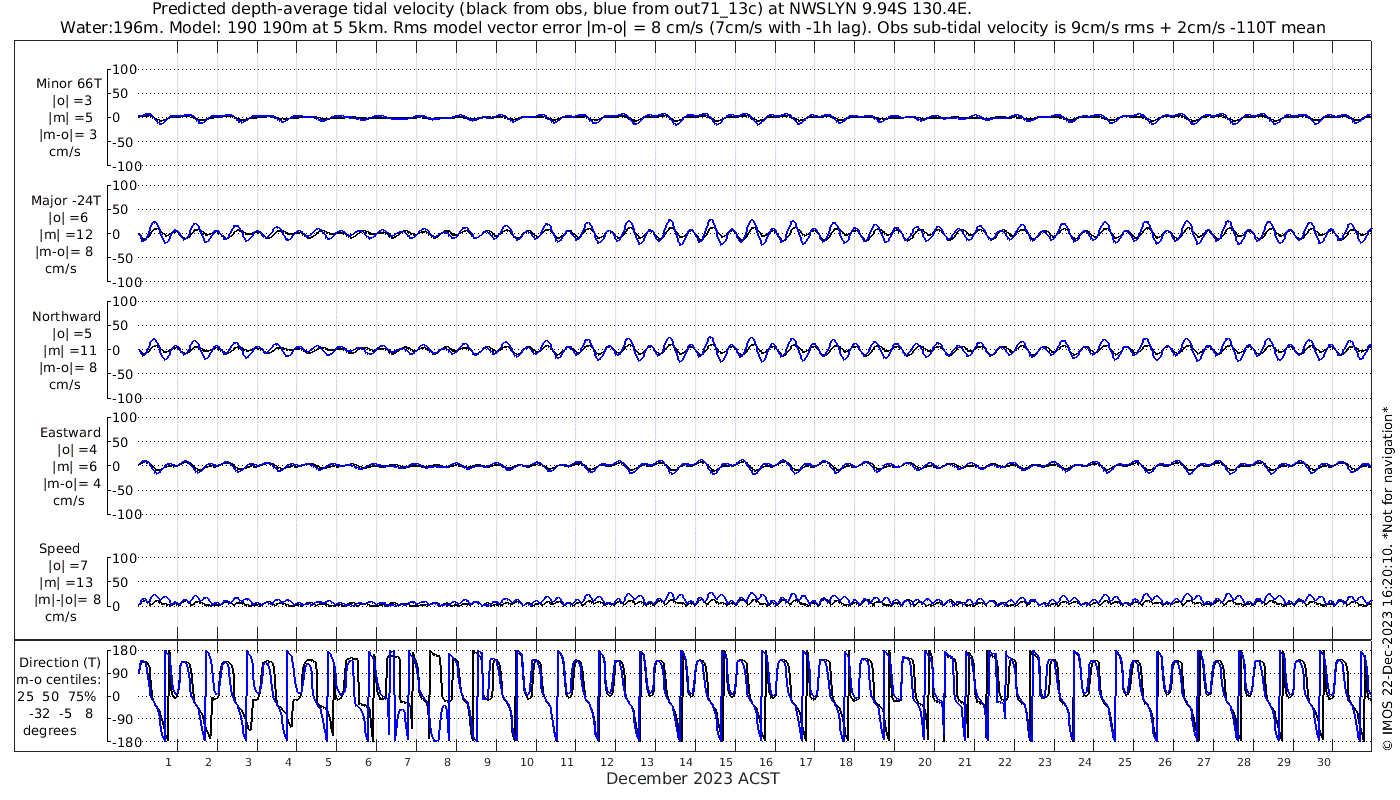This screenshot has width=1400, height=800.
Task: Click the '-32 -5 8' centile values
Action: pyautogui.click(x=60, y=713)
